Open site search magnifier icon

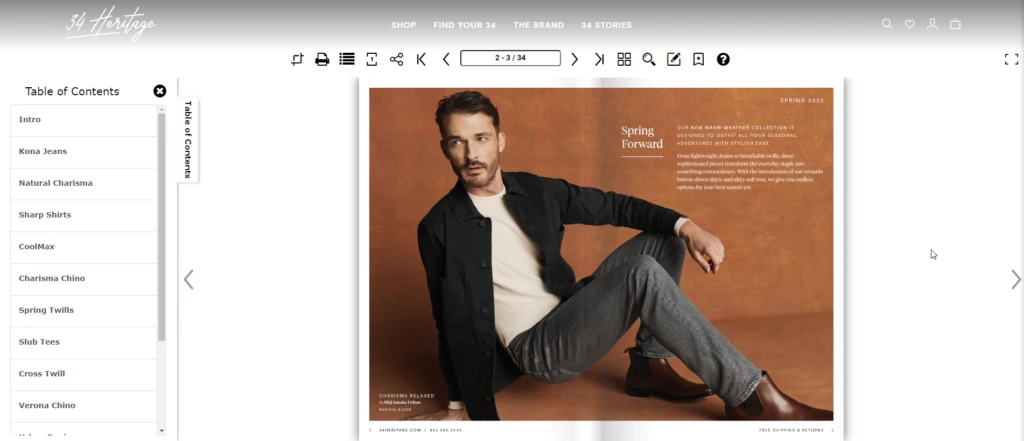pos(887,24)
